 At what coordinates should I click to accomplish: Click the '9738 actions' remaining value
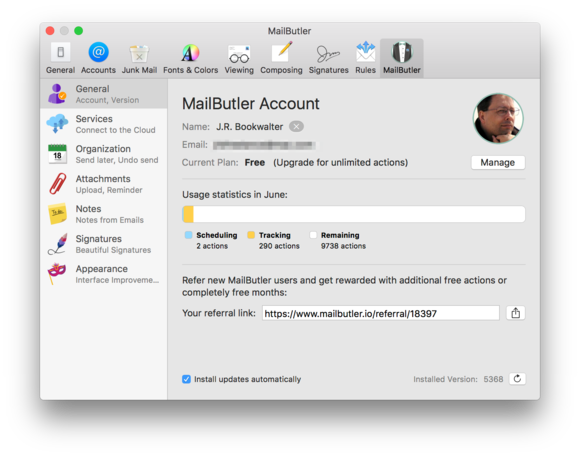coord(343,246)
